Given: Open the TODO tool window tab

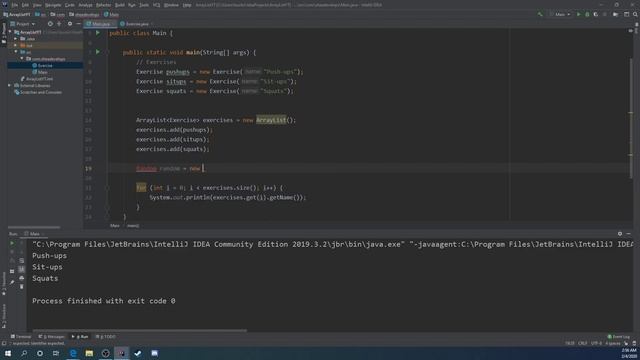Looking at the screenshot, I should [106, 336].
